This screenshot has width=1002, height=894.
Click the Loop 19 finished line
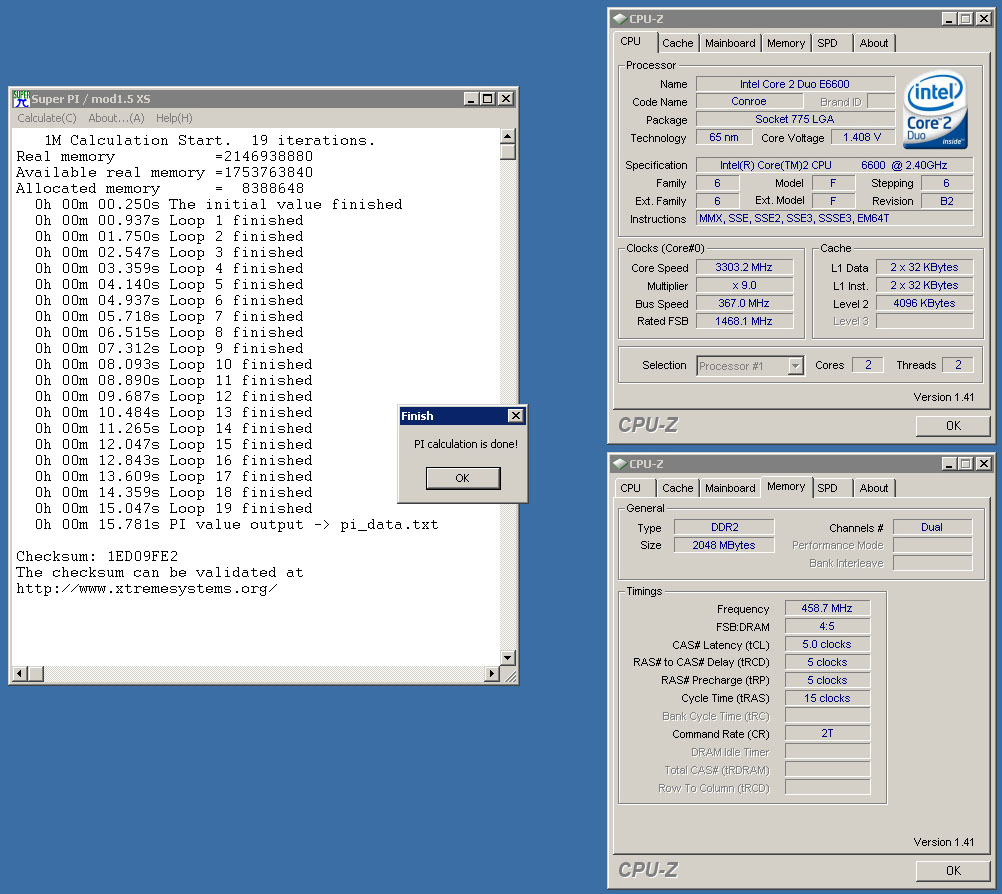pyautogui.click(x=174, y=508)
